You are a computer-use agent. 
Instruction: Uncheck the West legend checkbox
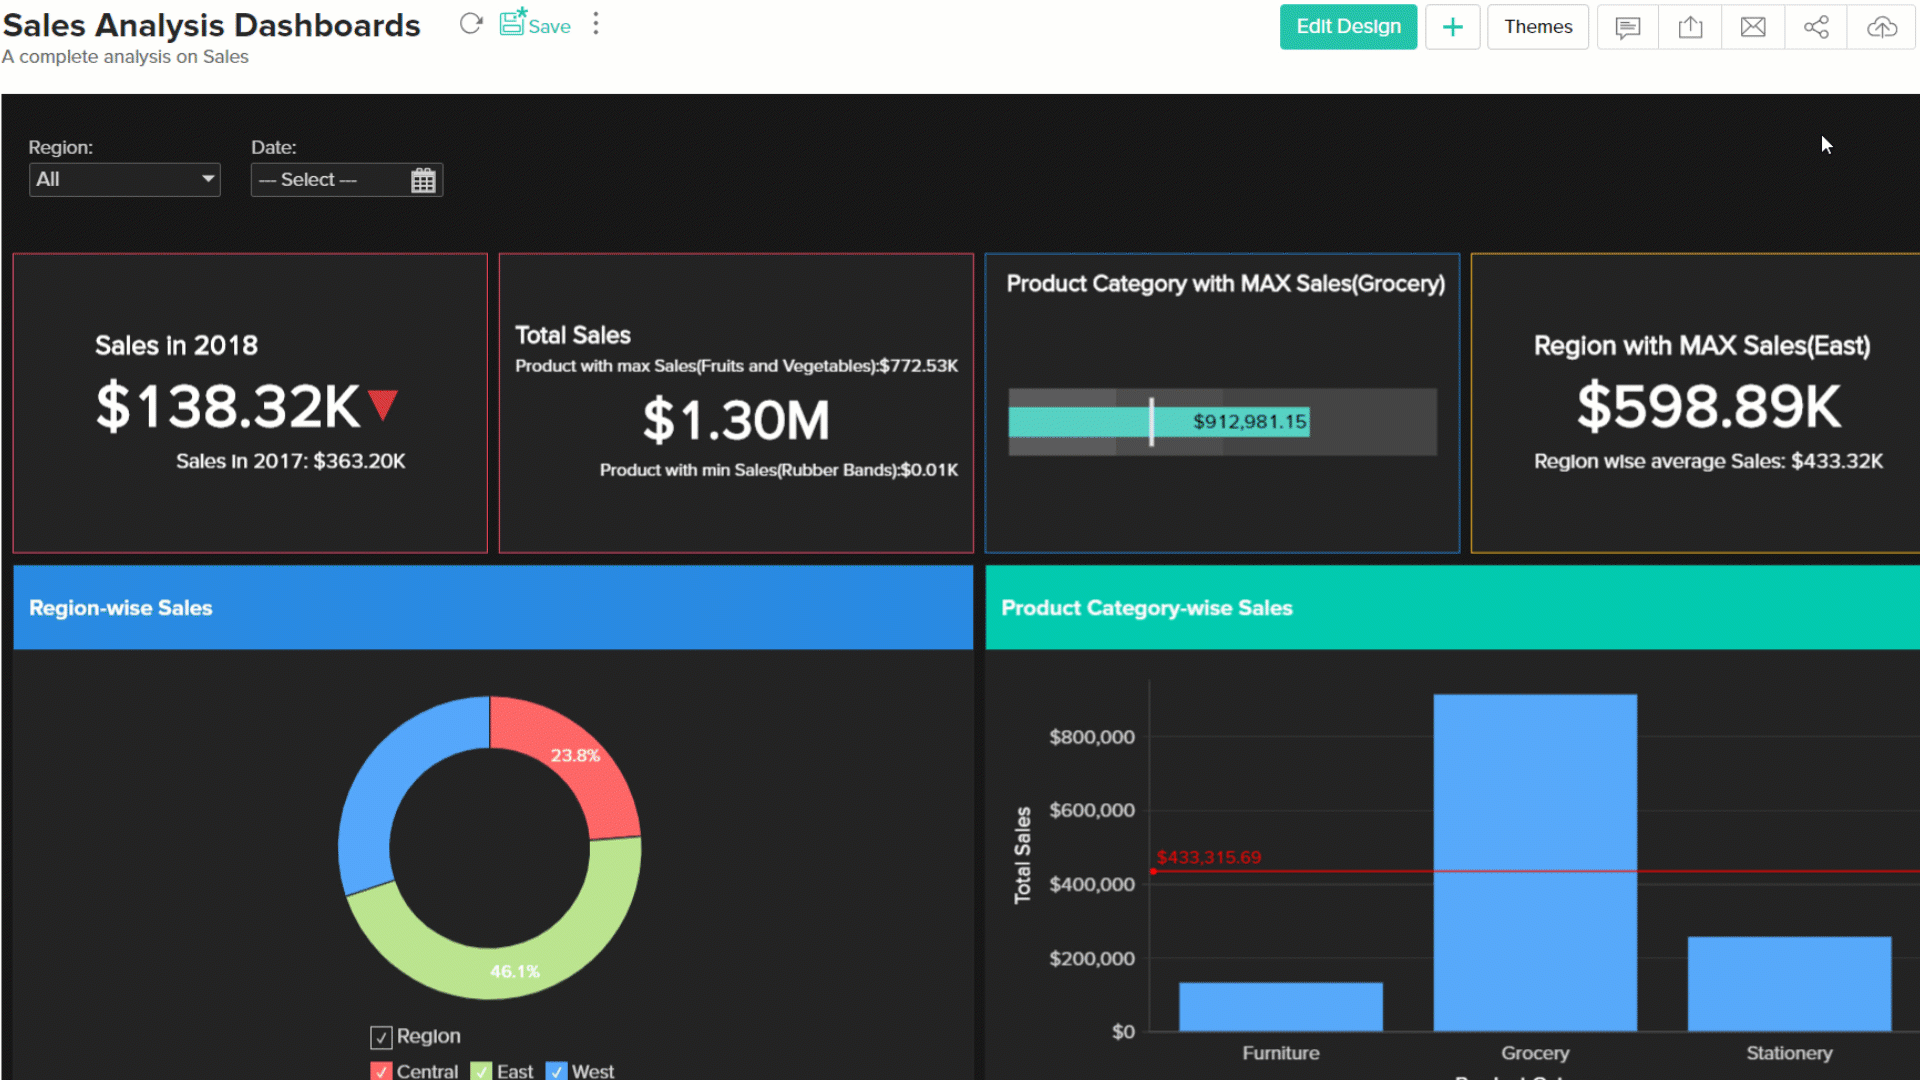557,1071
